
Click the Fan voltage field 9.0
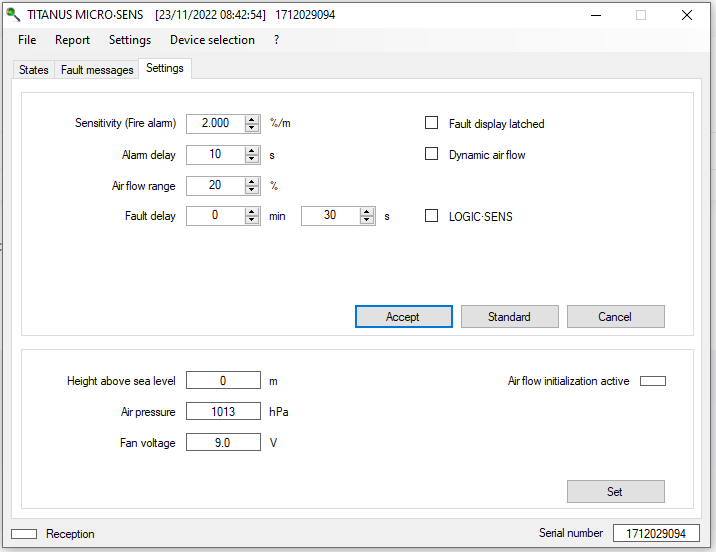pyautogui.click(x=223, y=442)
